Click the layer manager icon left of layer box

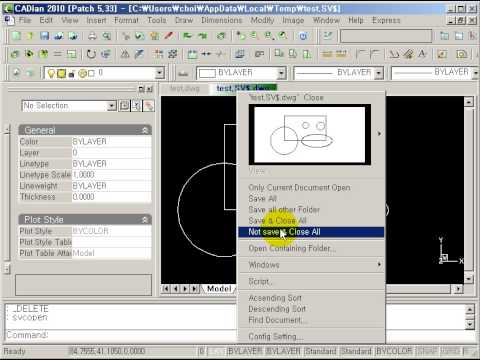tap(16, 72)
